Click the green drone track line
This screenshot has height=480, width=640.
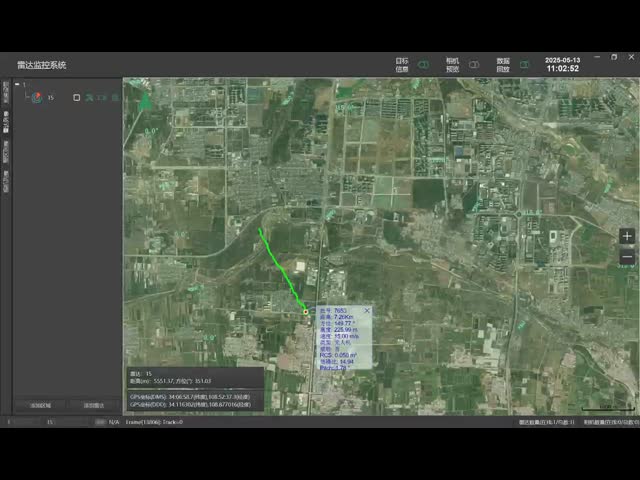(x=282, y=269)
